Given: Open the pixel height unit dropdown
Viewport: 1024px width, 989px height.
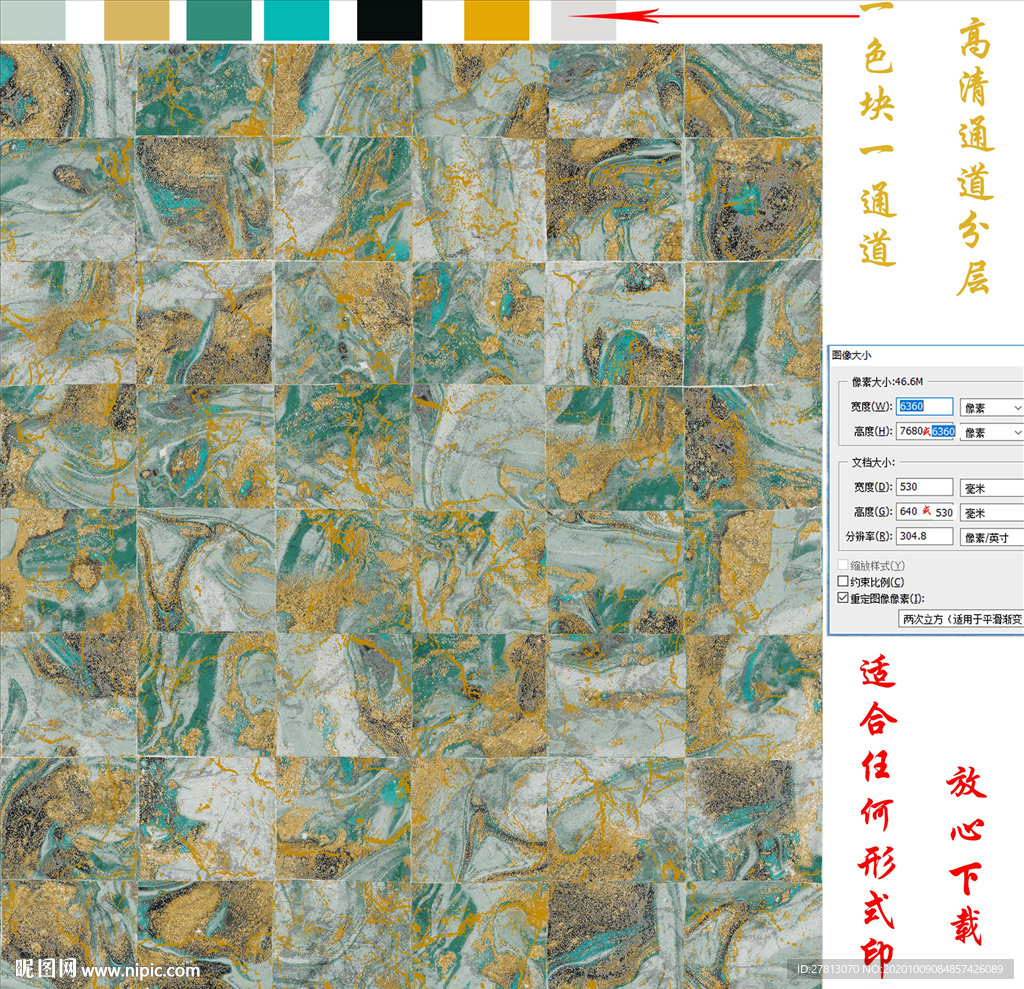Looking at the screenshot, I should coord(991,432).
